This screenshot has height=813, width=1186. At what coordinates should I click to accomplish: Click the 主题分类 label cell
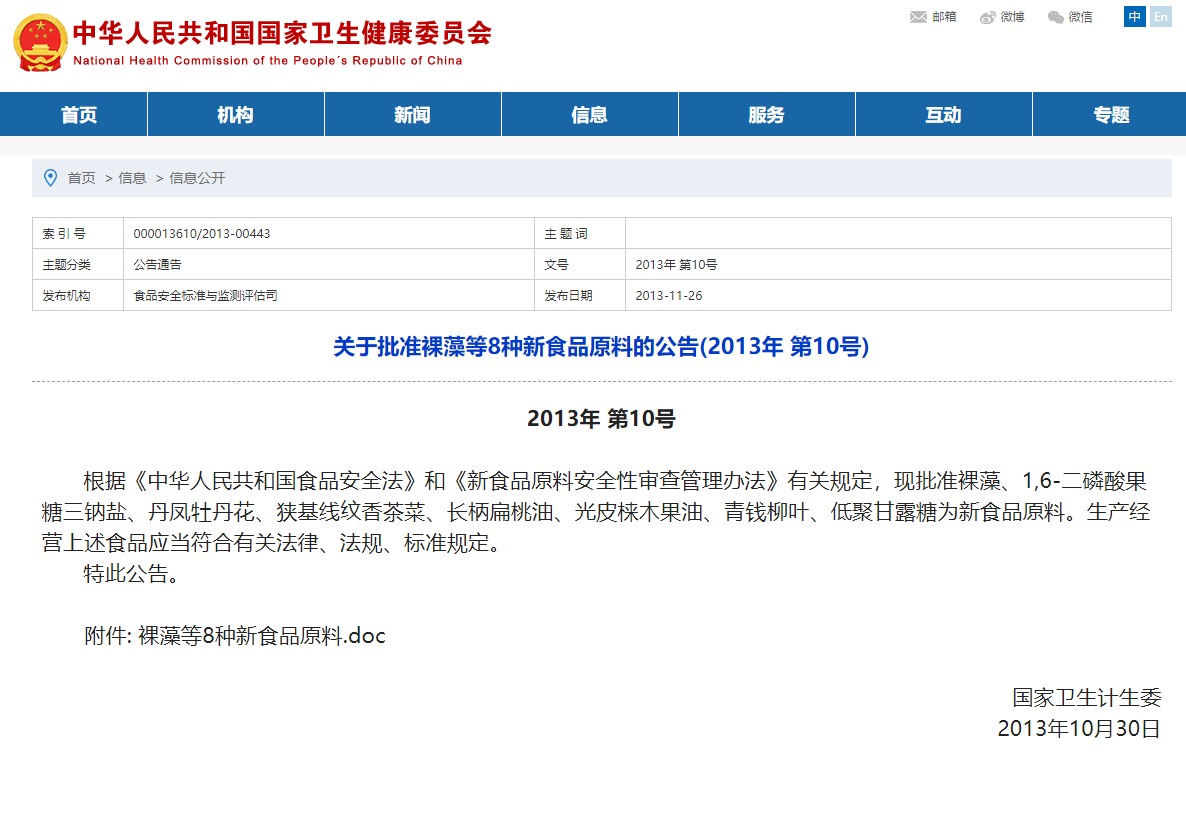(x=78, y=265)
